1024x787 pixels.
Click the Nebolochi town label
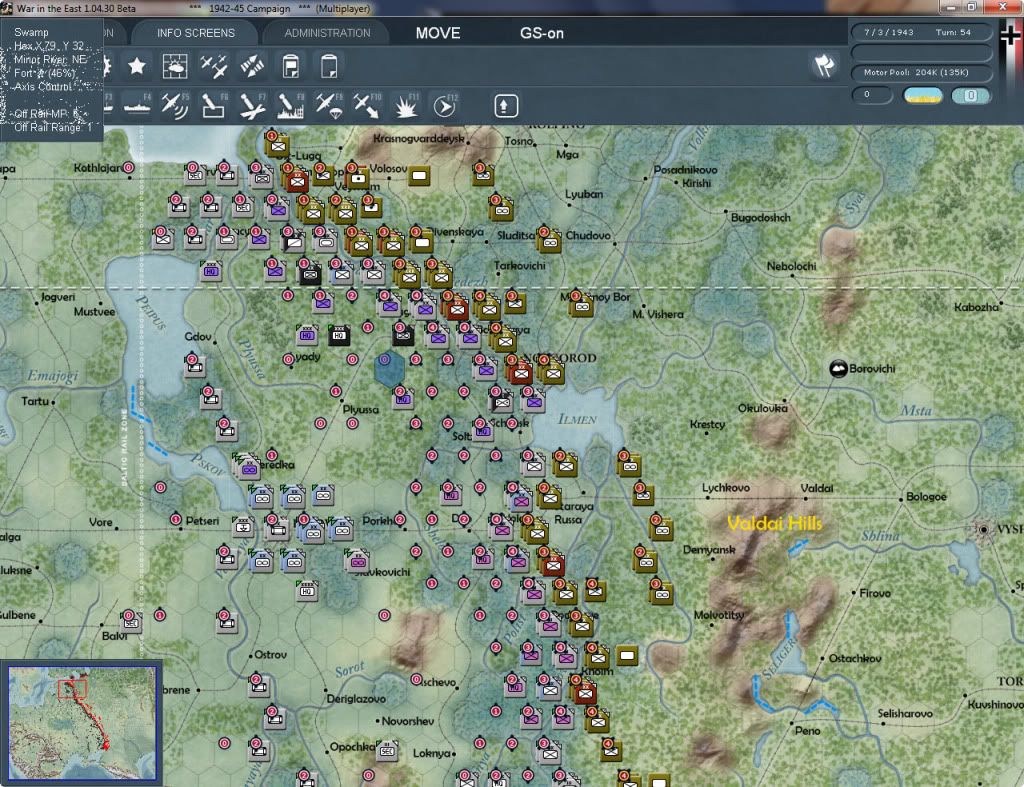coord(792,266)
